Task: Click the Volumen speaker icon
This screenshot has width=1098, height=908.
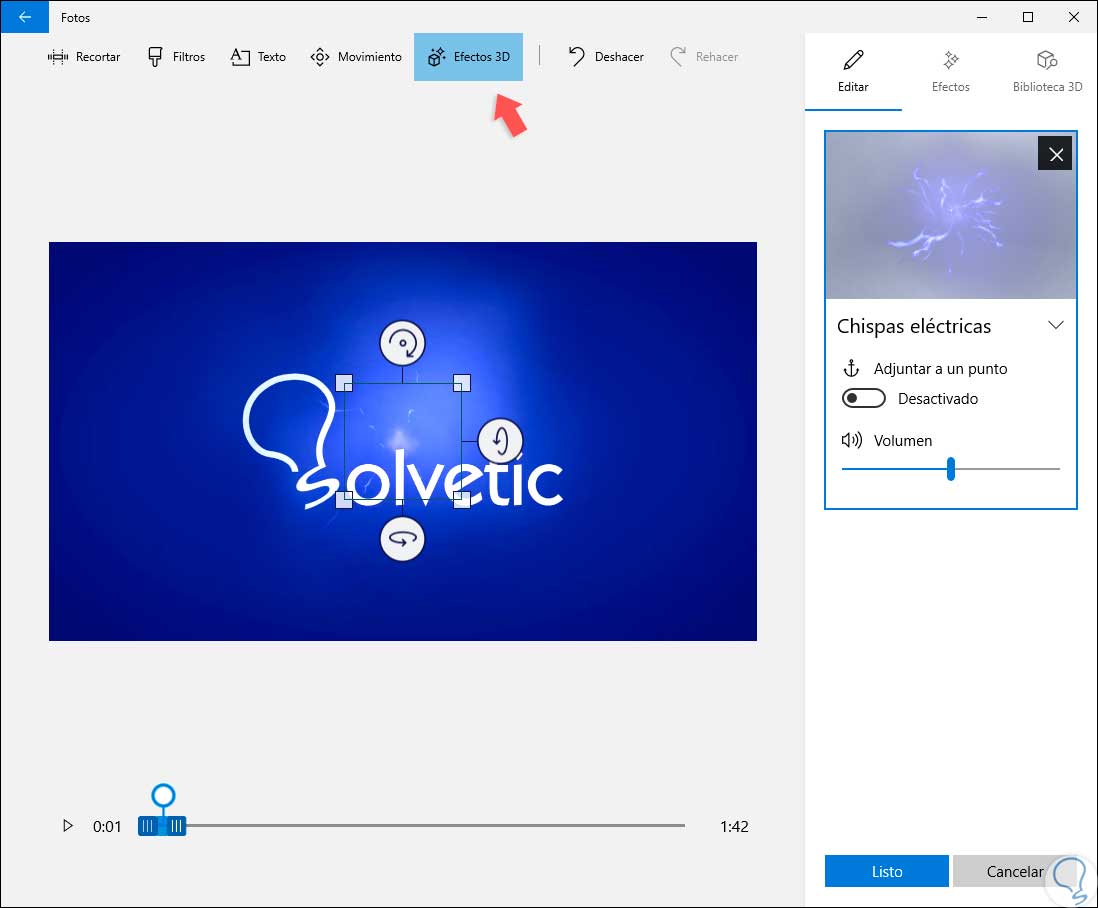Action: point(852,440)
